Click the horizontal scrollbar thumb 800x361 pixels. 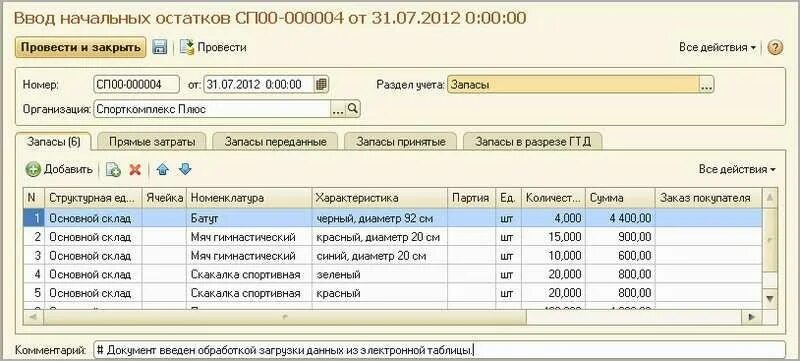pyautogui.click(x=284, y=317)
